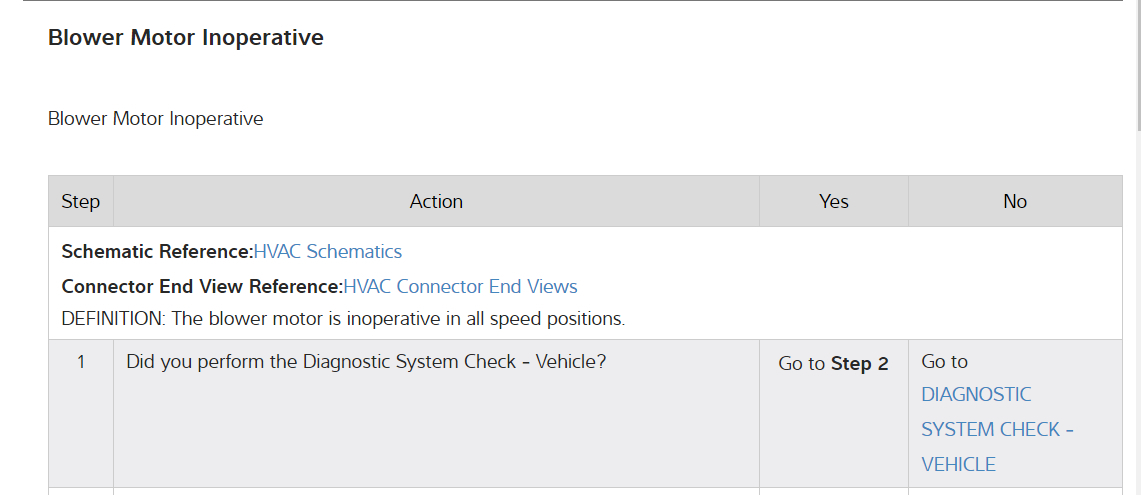Click the non-bold Blower Motor Inoperative subtitle
Screen dimensions: 1141x495
(156, 119)
